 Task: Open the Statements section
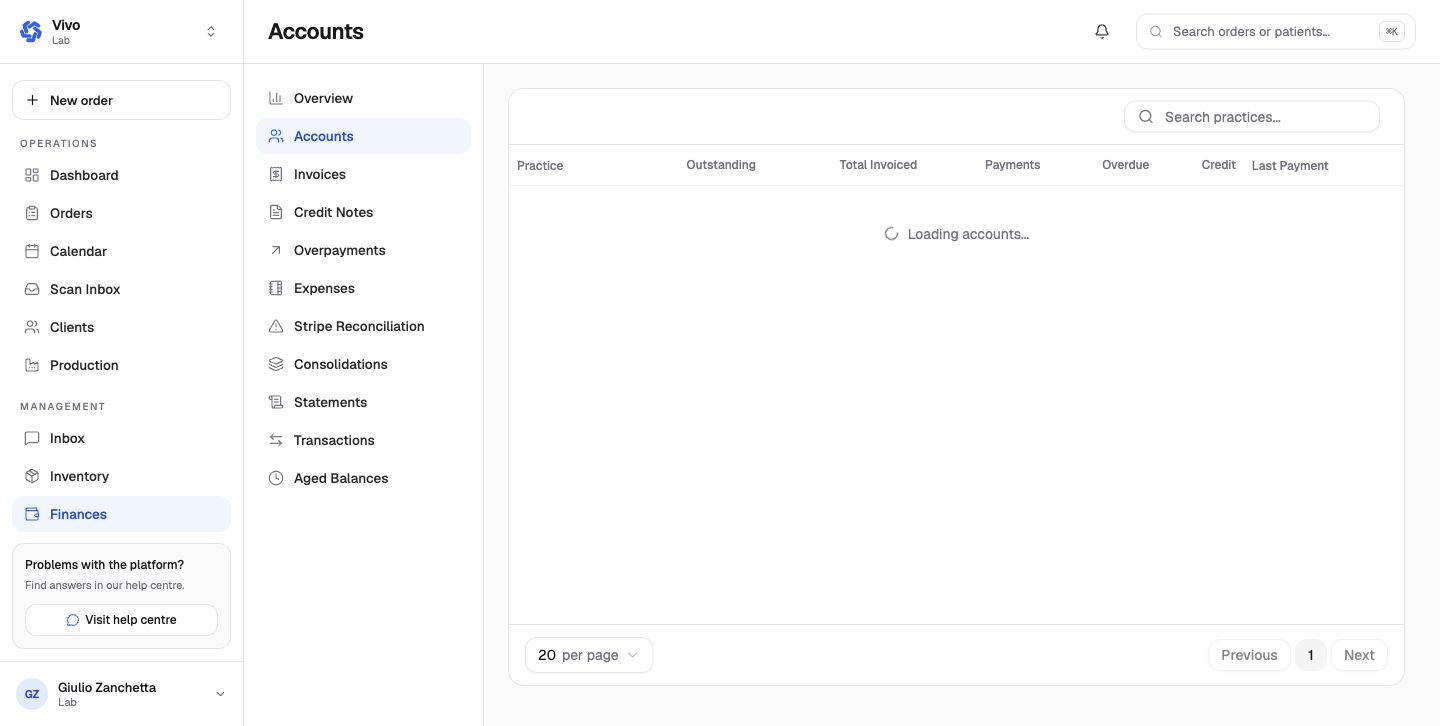coord(363,402)
